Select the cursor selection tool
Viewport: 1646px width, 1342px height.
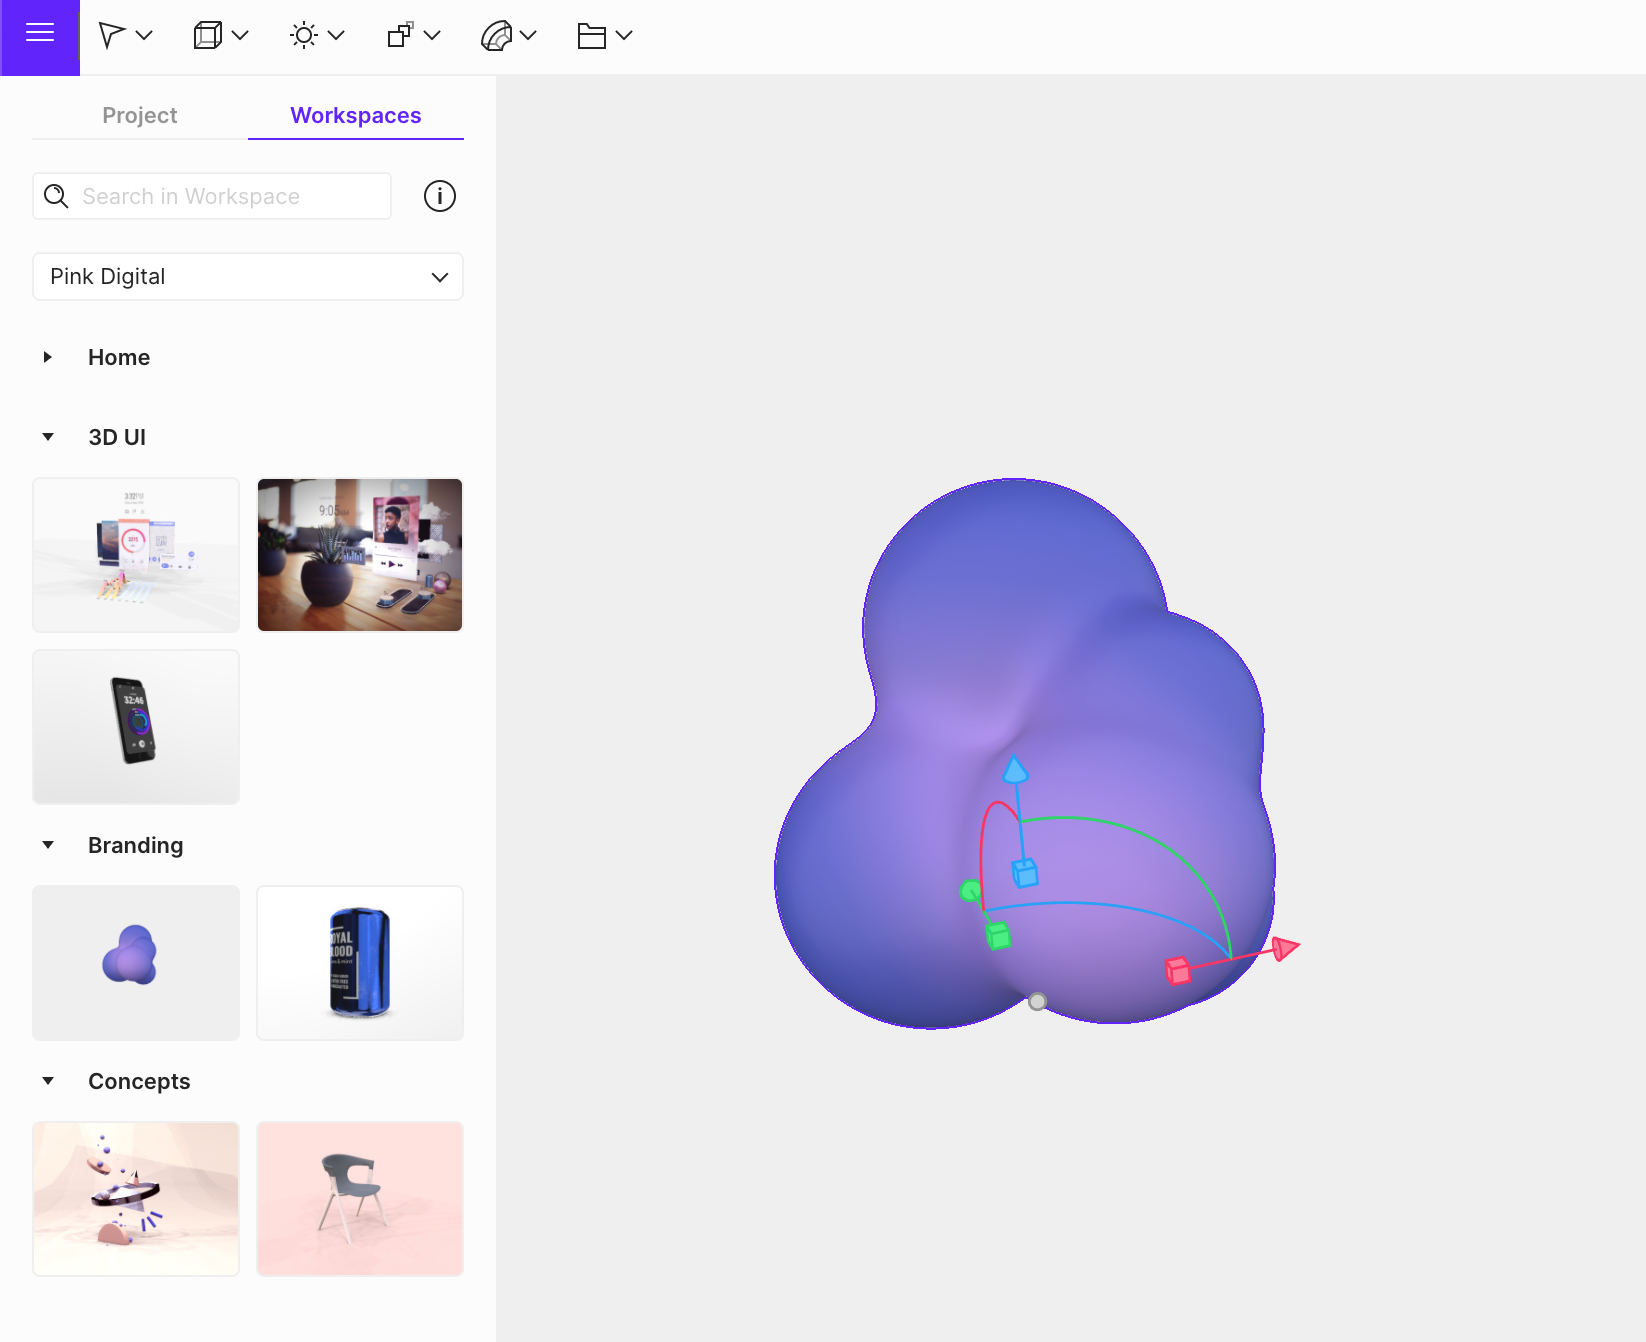point(111,34)
